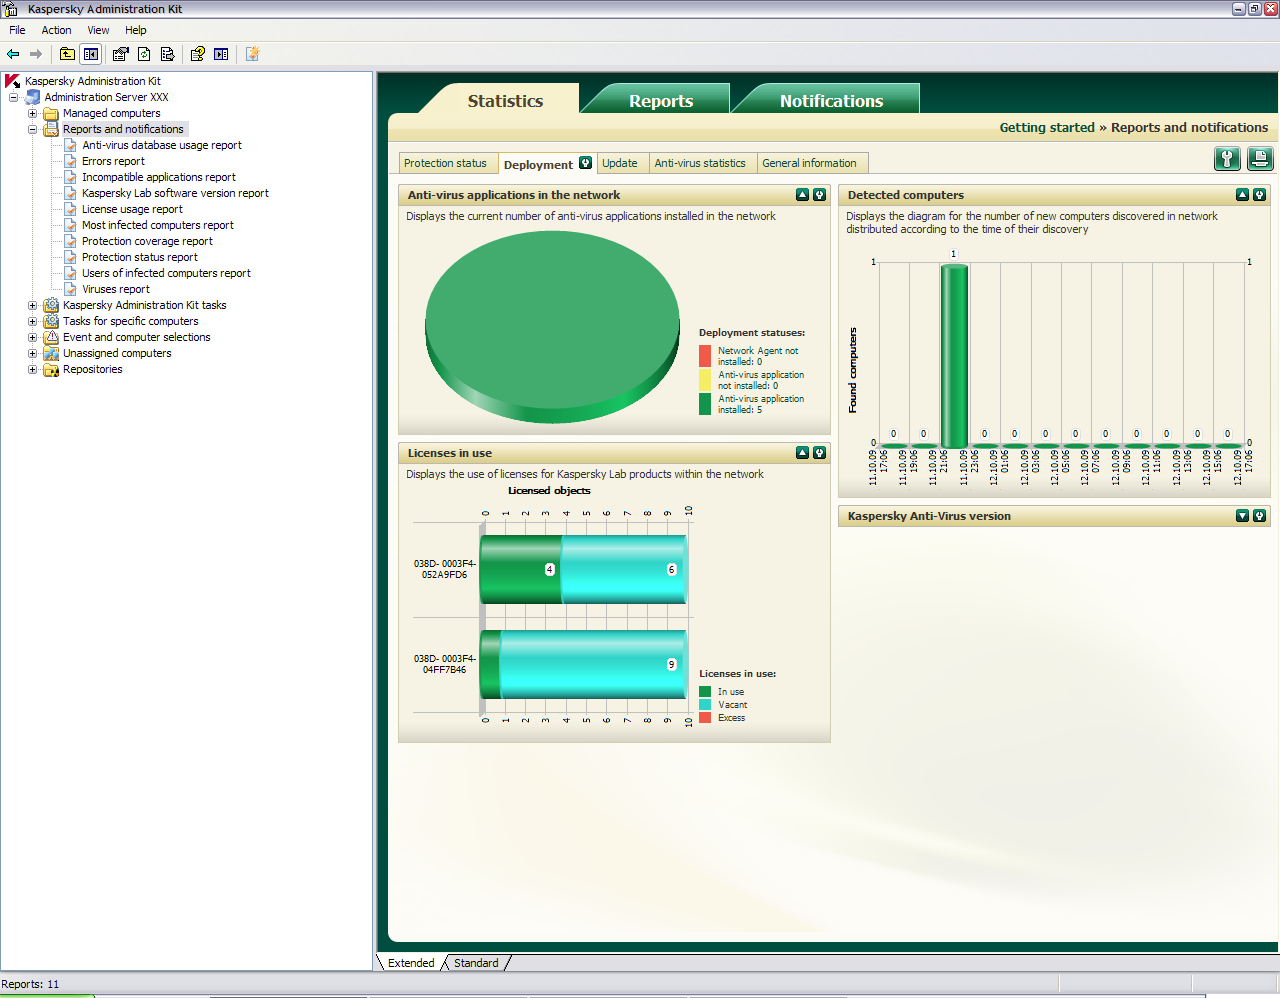Toggle the Show/Hide console tree icon
This screenshot has height=998, width=1280.
click(91, 54)
